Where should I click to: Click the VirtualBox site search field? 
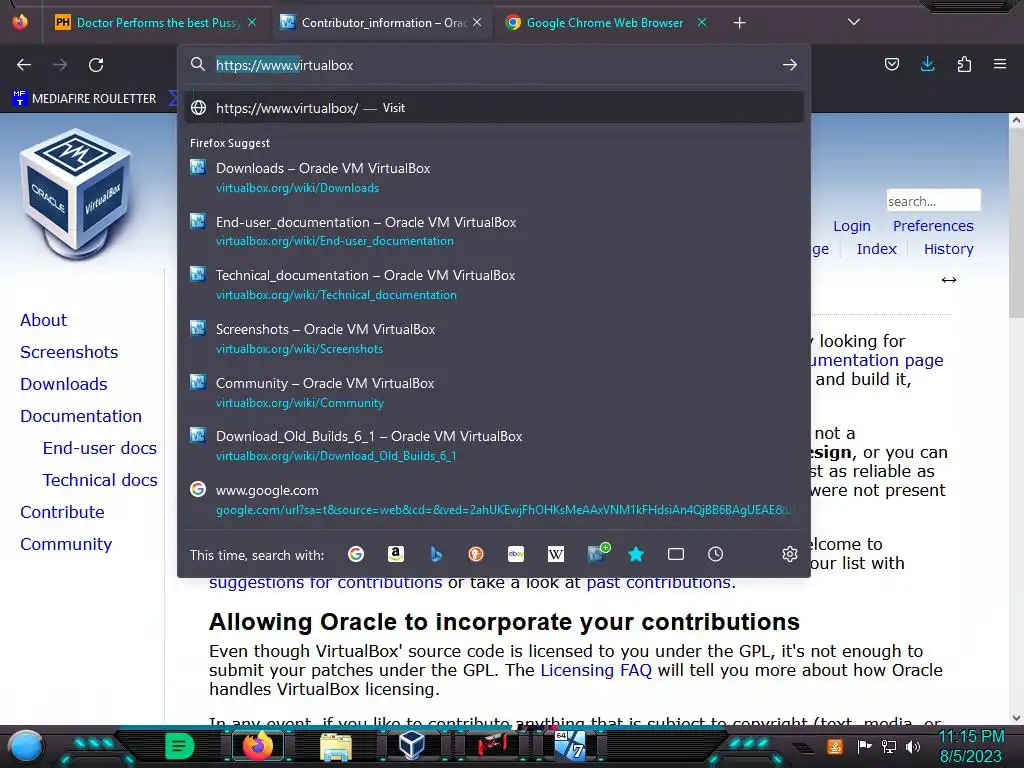pos(933,200)
